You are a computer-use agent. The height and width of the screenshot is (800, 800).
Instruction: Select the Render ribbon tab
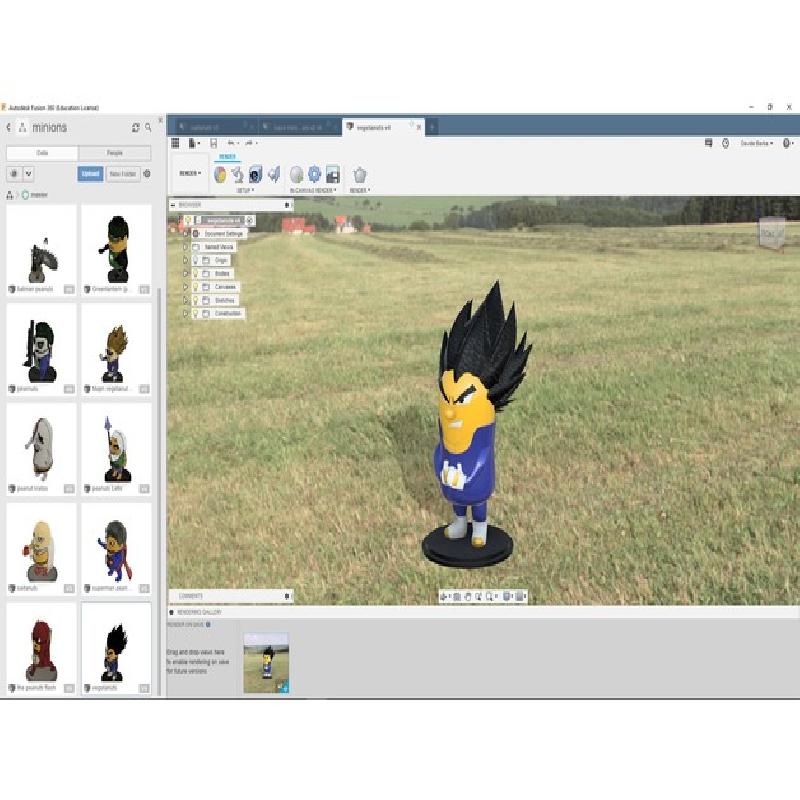pyautogui.click(x=227, y=157)
